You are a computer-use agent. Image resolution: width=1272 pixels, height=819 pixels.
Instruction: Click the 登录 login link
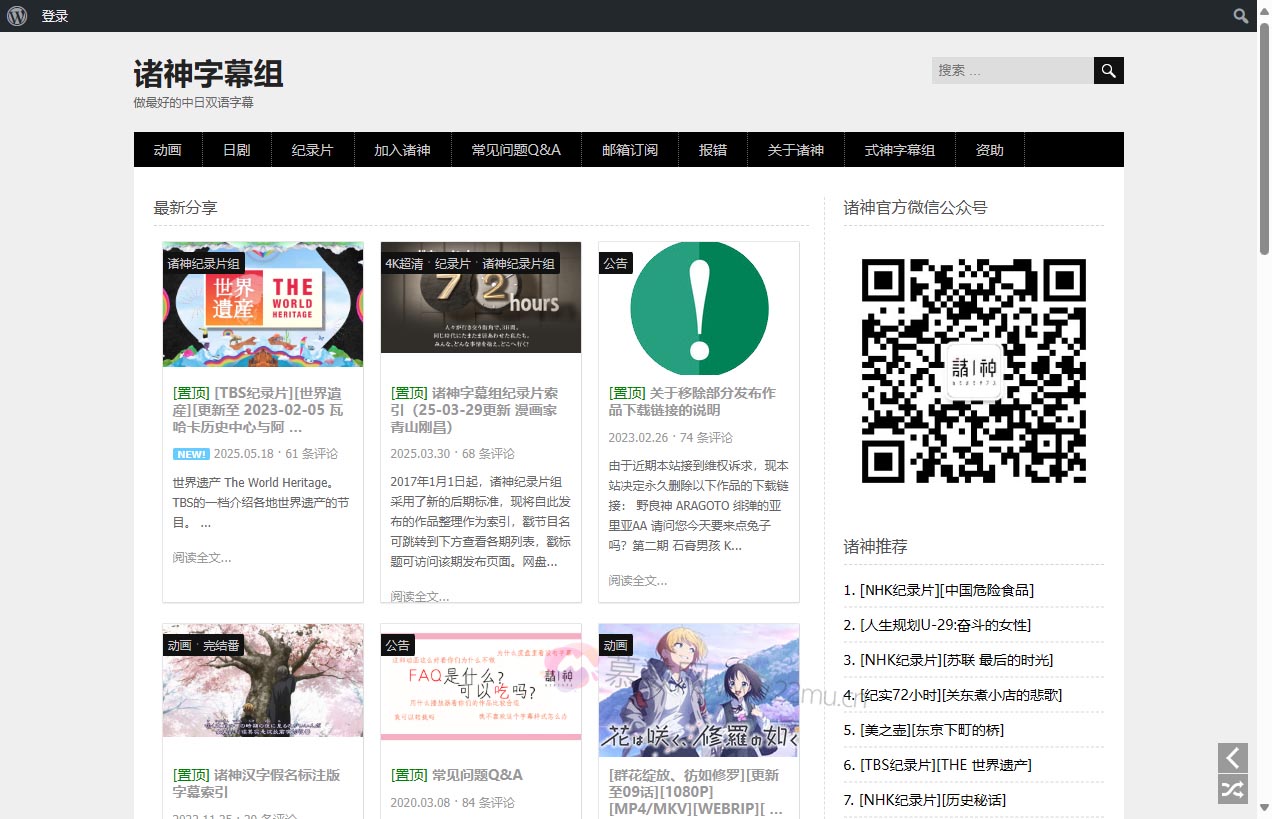tap(55, 16)
